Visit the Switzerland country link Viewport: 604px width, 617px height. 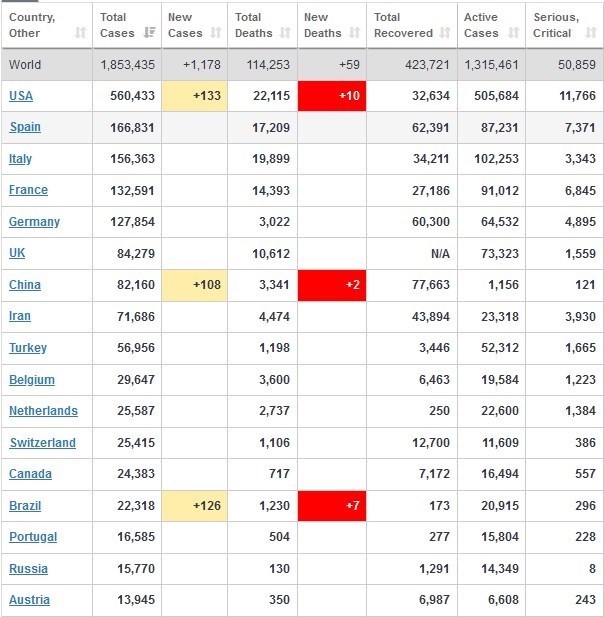click(x=42, y=443)
